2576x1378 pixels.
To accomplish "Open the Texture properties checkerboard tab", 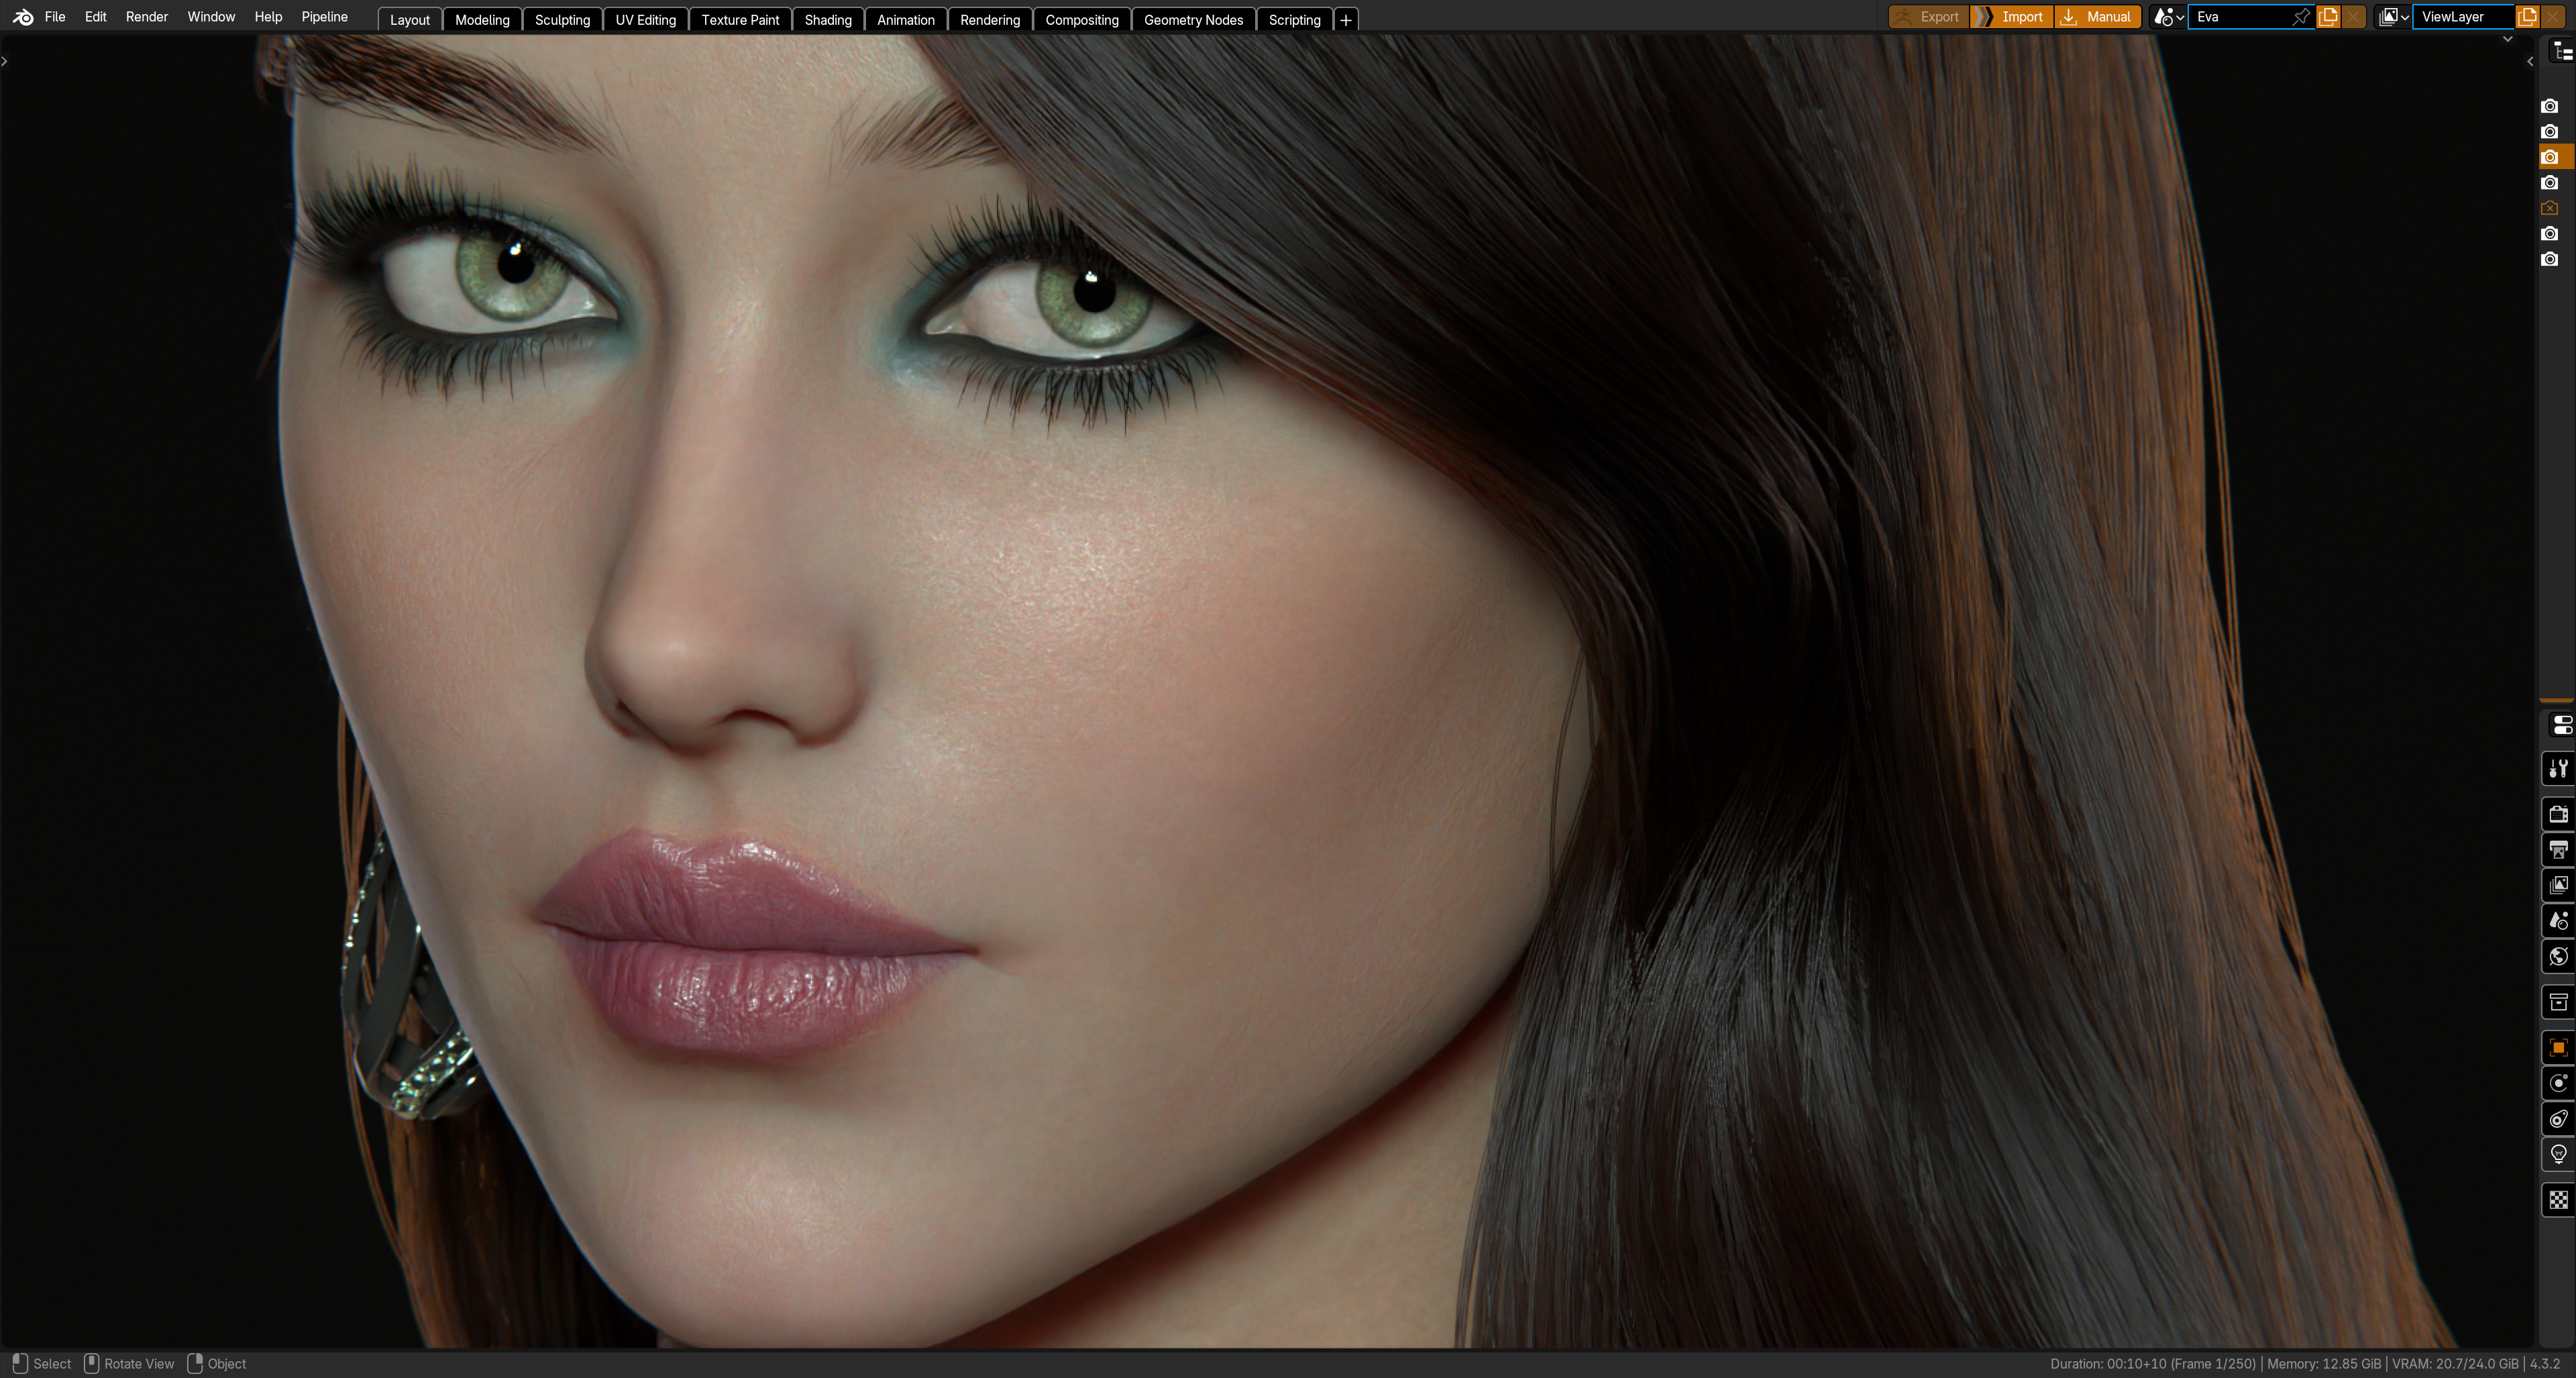I will tap(2558, 1200).
